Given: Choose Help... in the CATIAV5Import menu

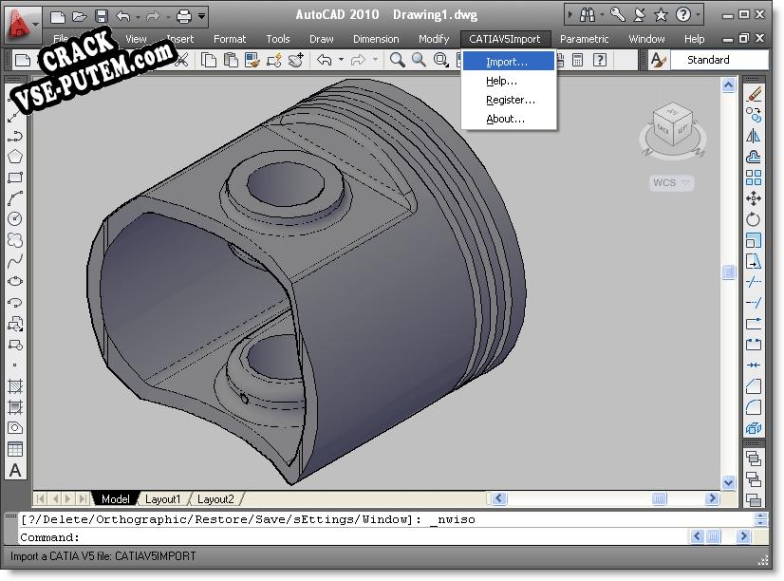Looking at the screenshot, I should click(508, 81).
